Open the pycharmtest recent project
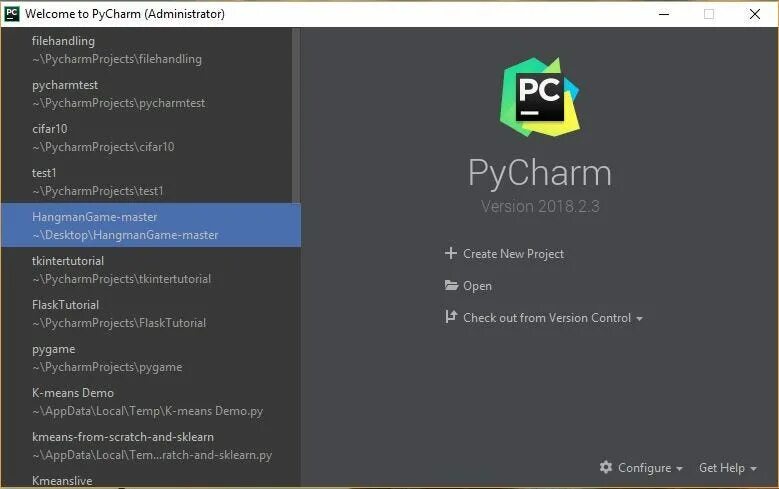The width and height of the screenshot is (779, 489). pos(151,94)
